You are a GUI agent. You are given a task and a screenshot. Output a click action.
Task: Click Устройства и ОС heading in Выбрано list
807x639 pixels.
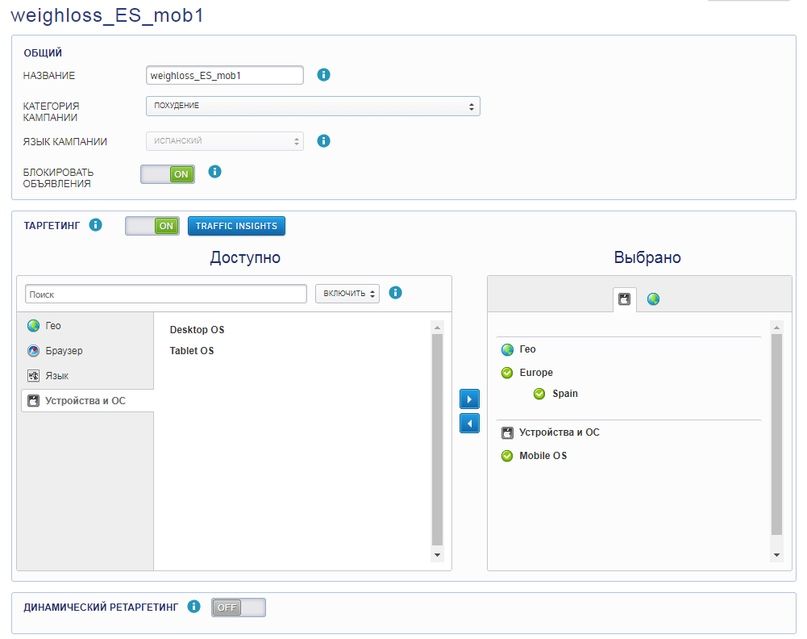coord(559,432)
